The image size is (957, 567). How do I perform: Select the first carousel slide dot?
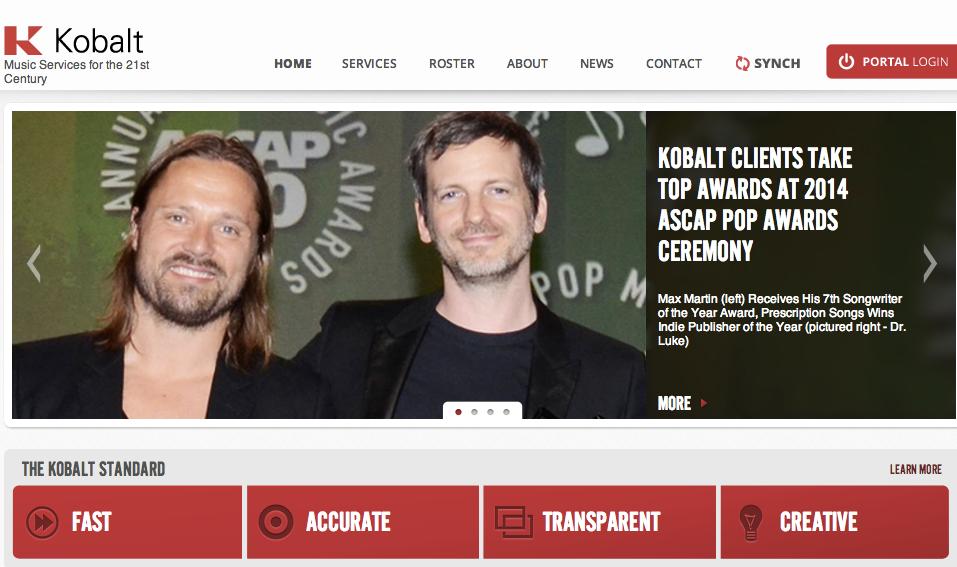[x=458, y=412]
